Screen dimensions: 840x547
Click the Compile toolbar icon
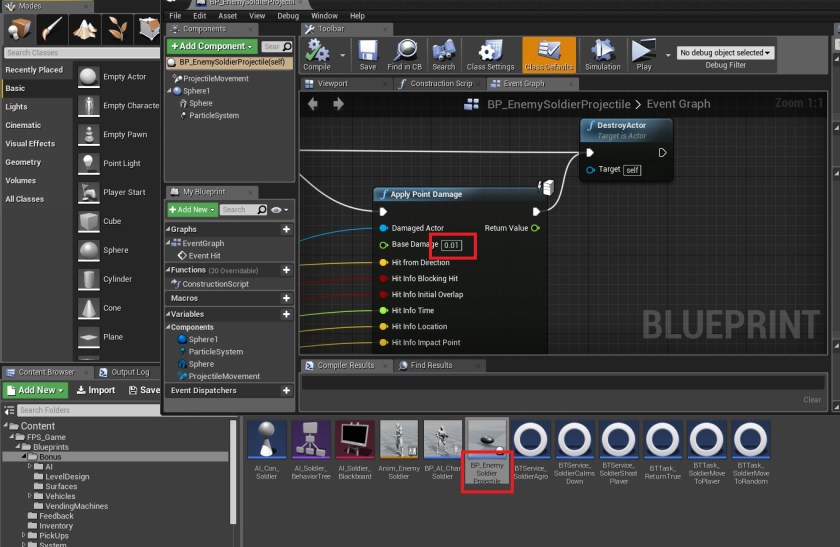317,53
